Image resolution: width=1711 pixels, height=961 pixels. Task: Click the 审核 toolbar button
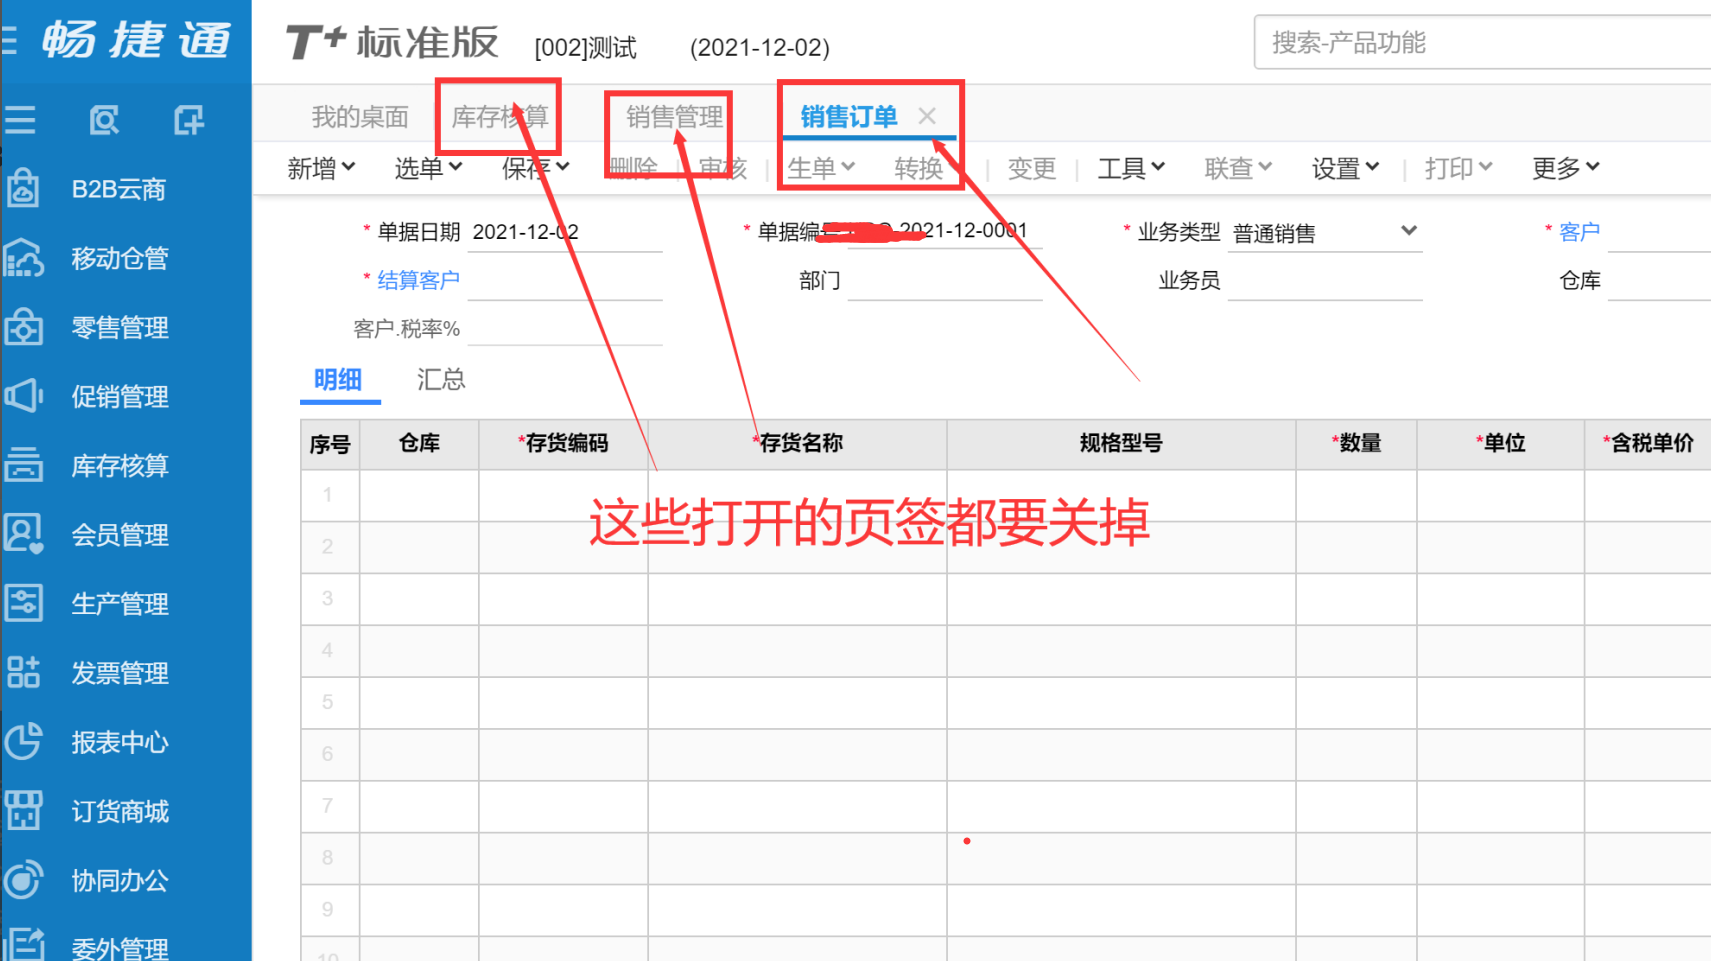723,168
